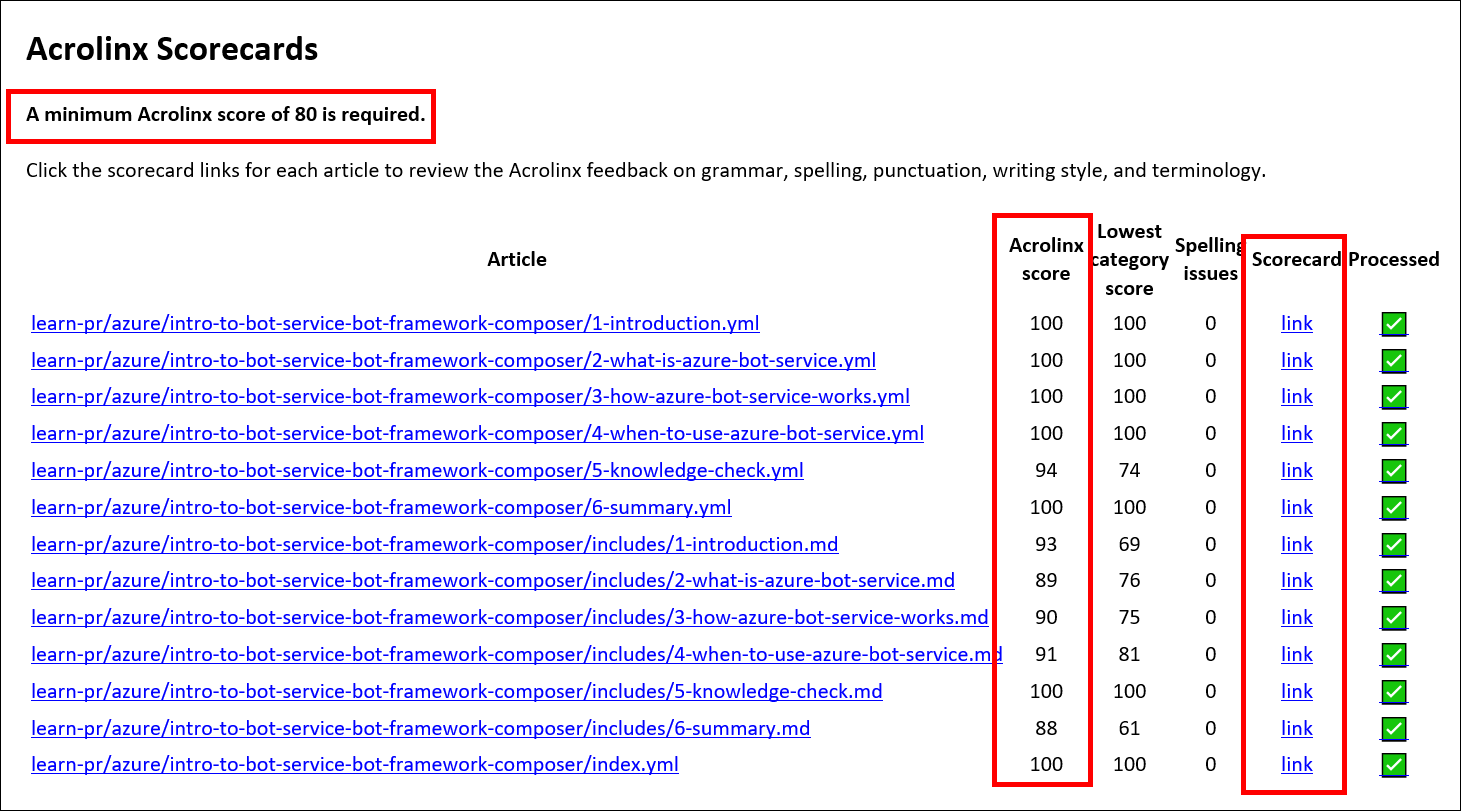Click the Processed column header

point(1394,259)
